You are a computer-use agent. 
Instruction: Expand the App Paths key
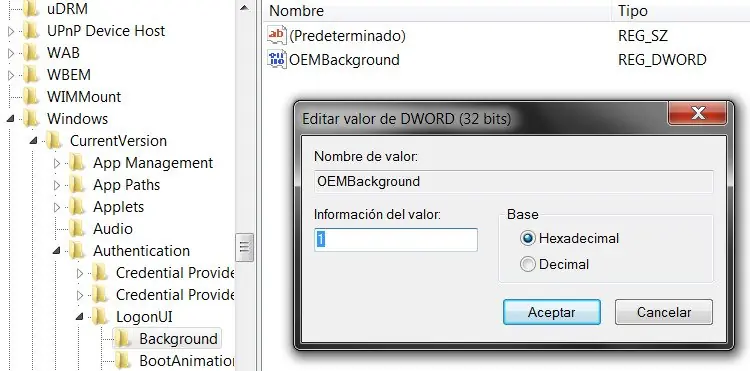click(x=56, y=185)
